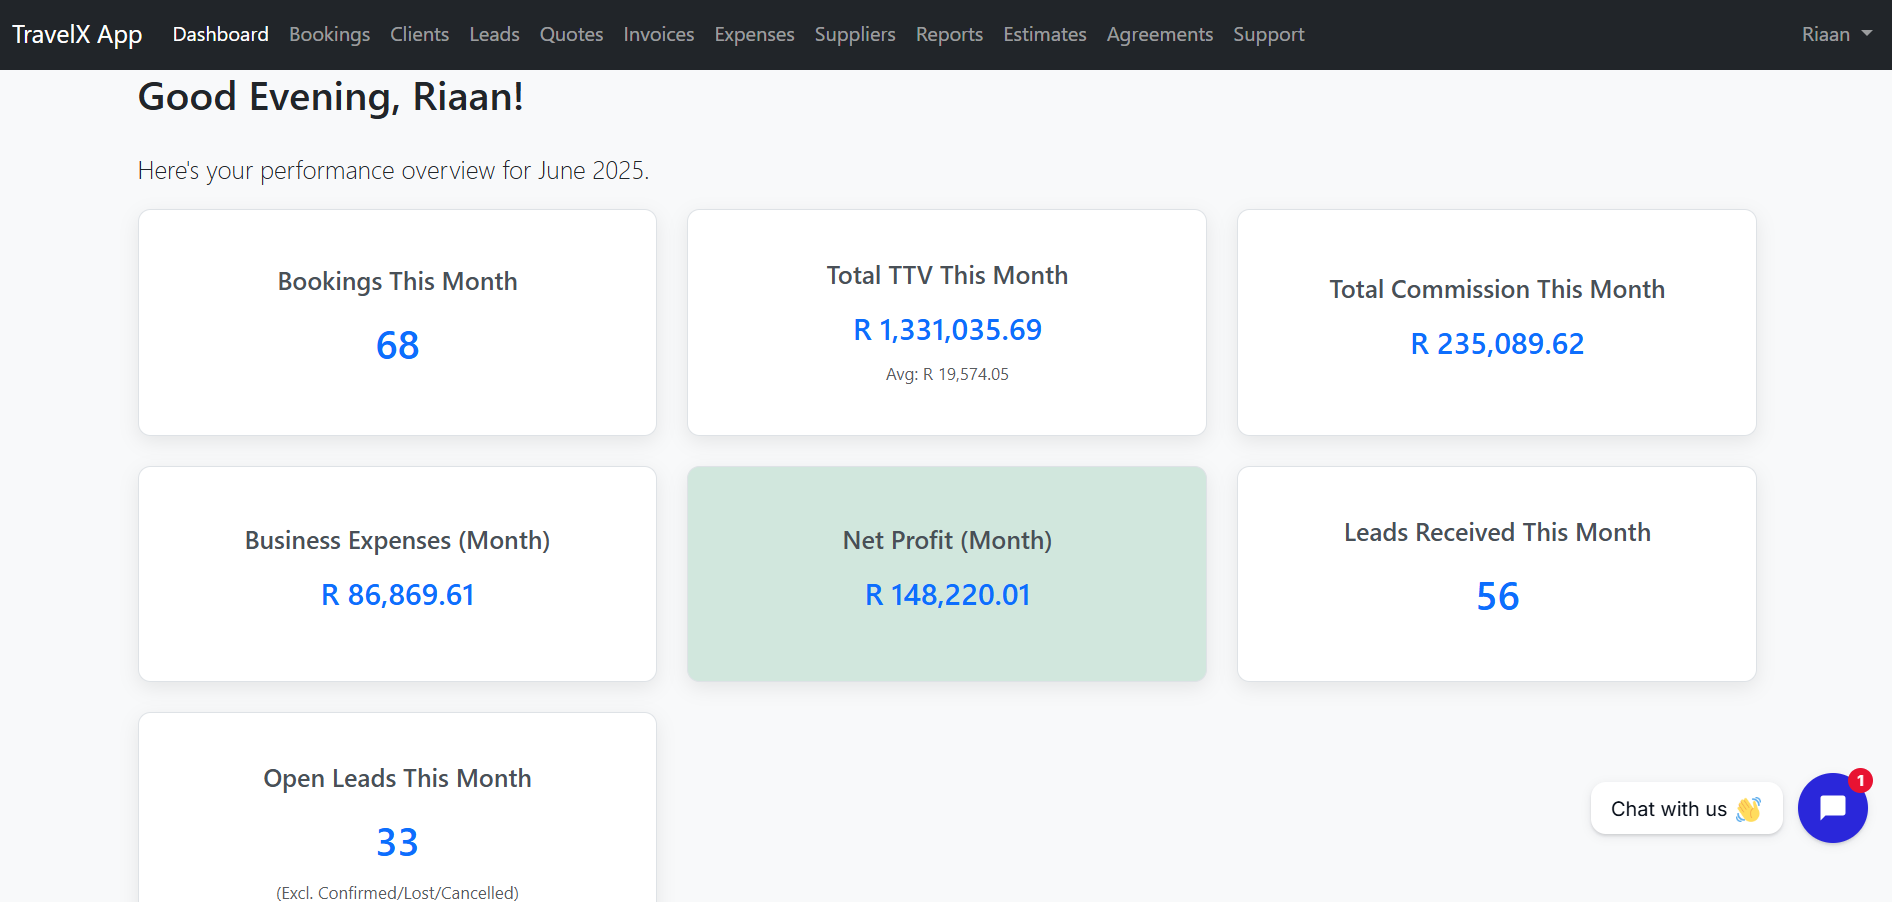Open the Expenses nav link
This screenshot has height=902, width=1892.
[x=754, y=34]
